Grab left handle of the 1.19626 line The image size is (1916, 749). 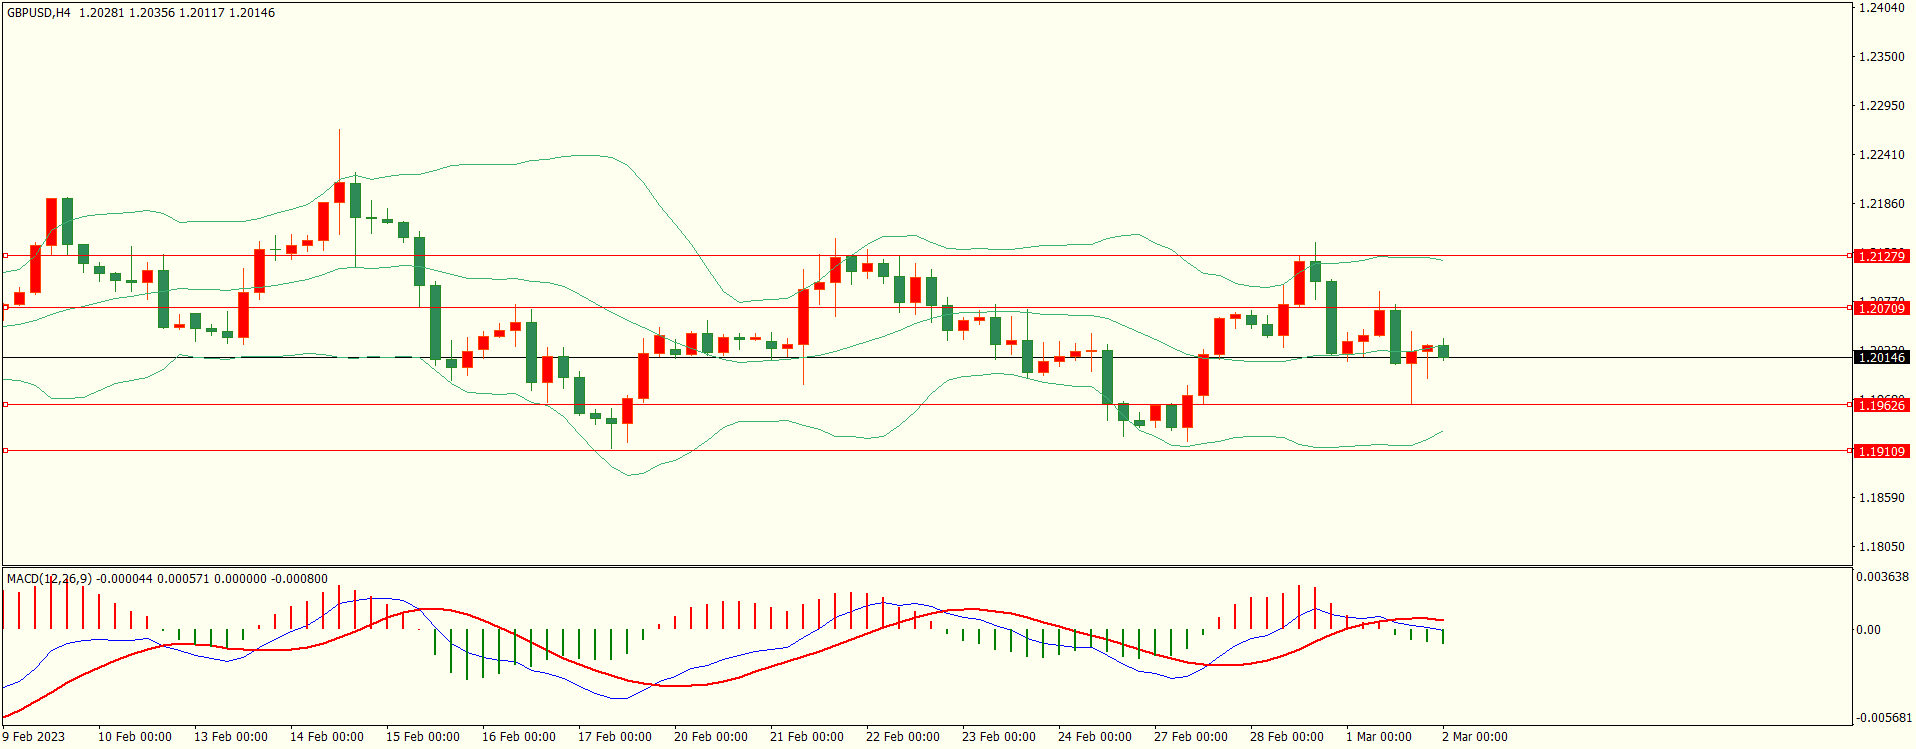pos(5,405)
